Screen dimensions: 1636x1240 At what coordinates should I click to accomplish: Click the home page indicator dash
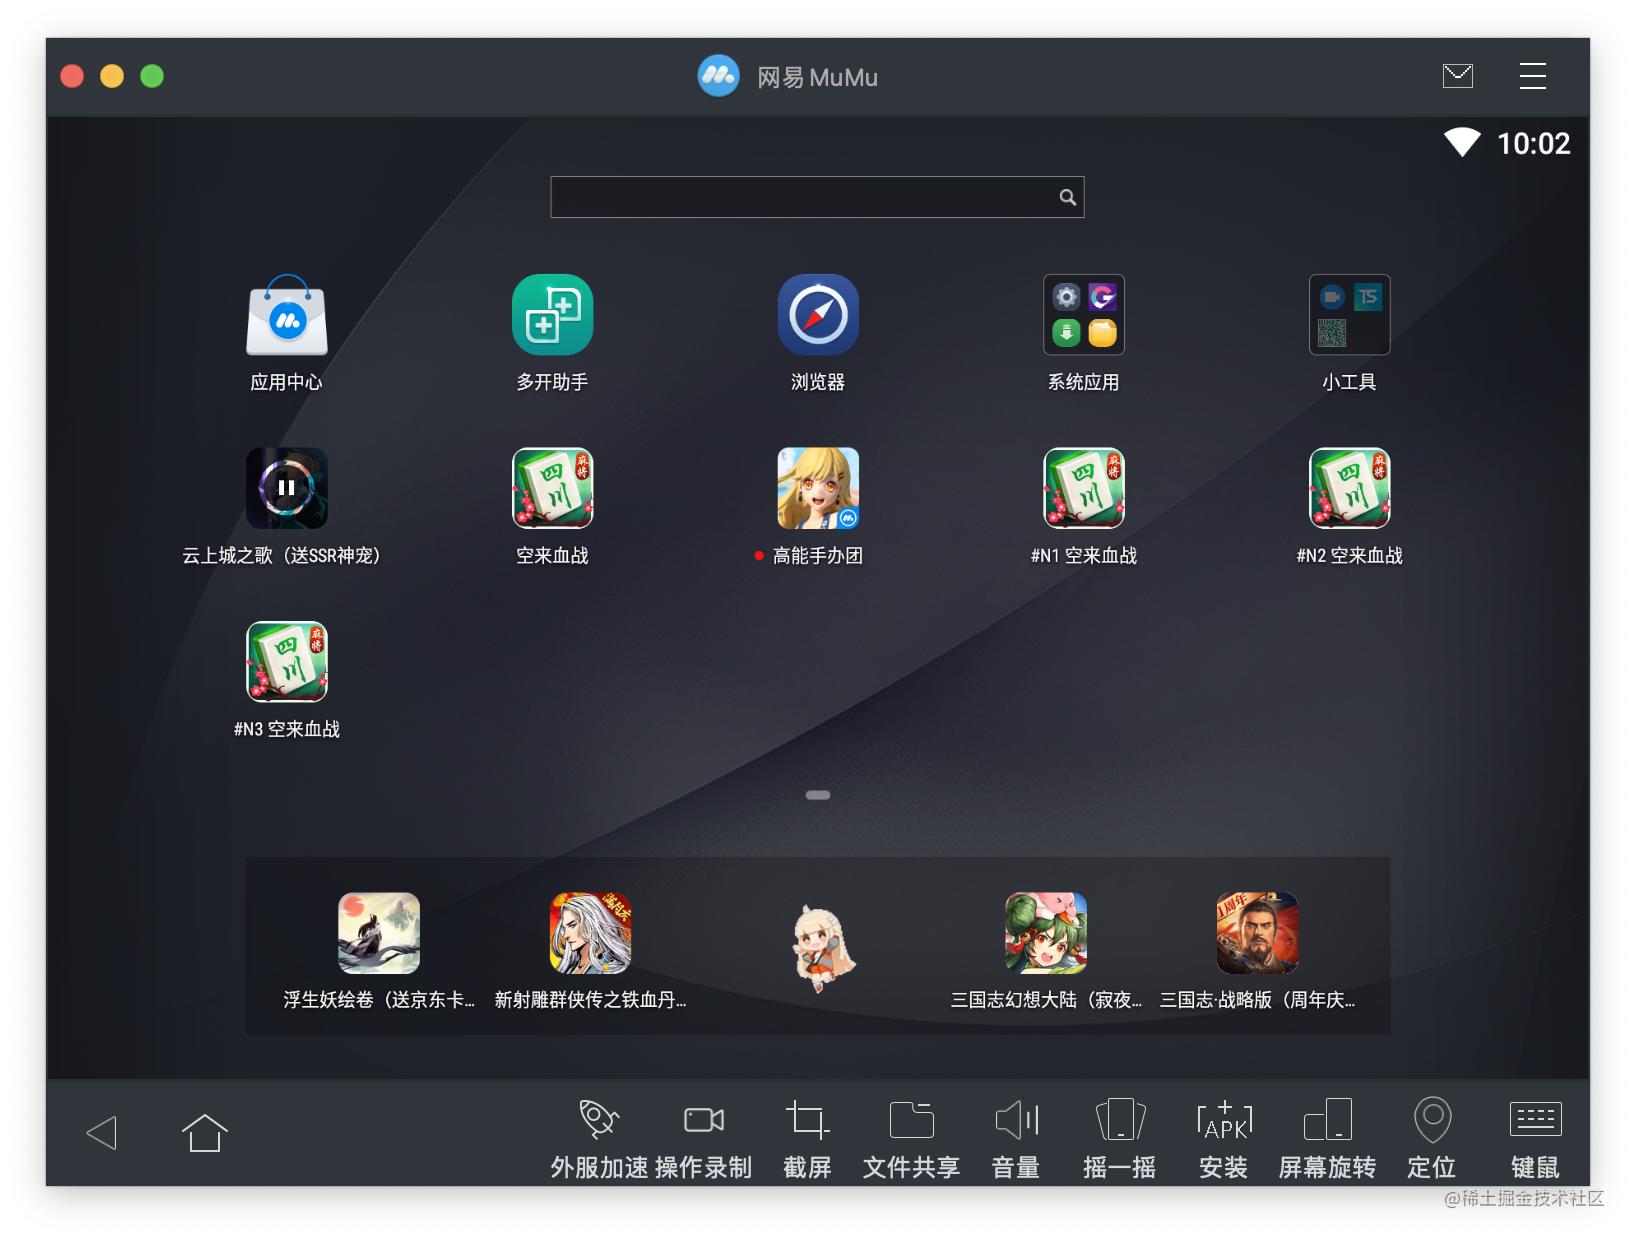coord(818,795)
